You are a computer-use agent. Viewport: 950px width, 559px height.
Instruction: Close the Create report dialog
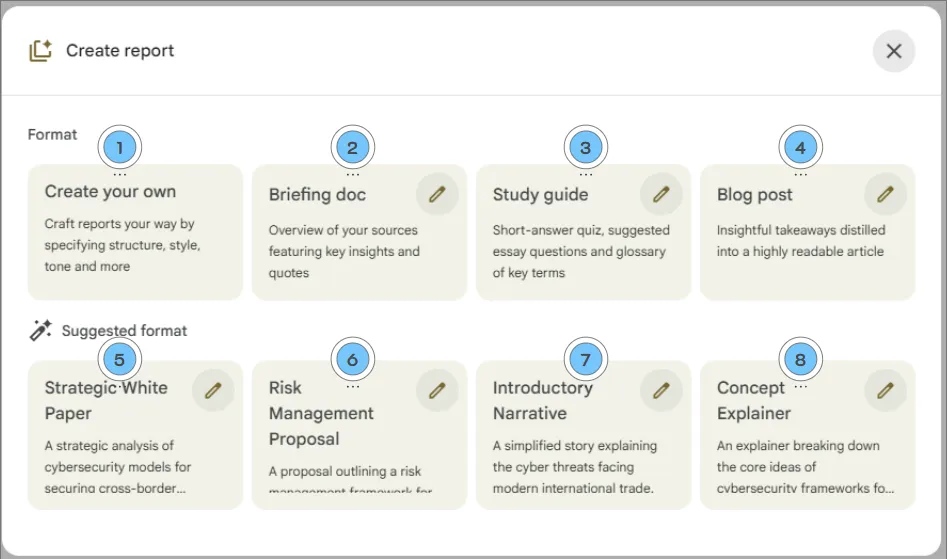[894, 51]
